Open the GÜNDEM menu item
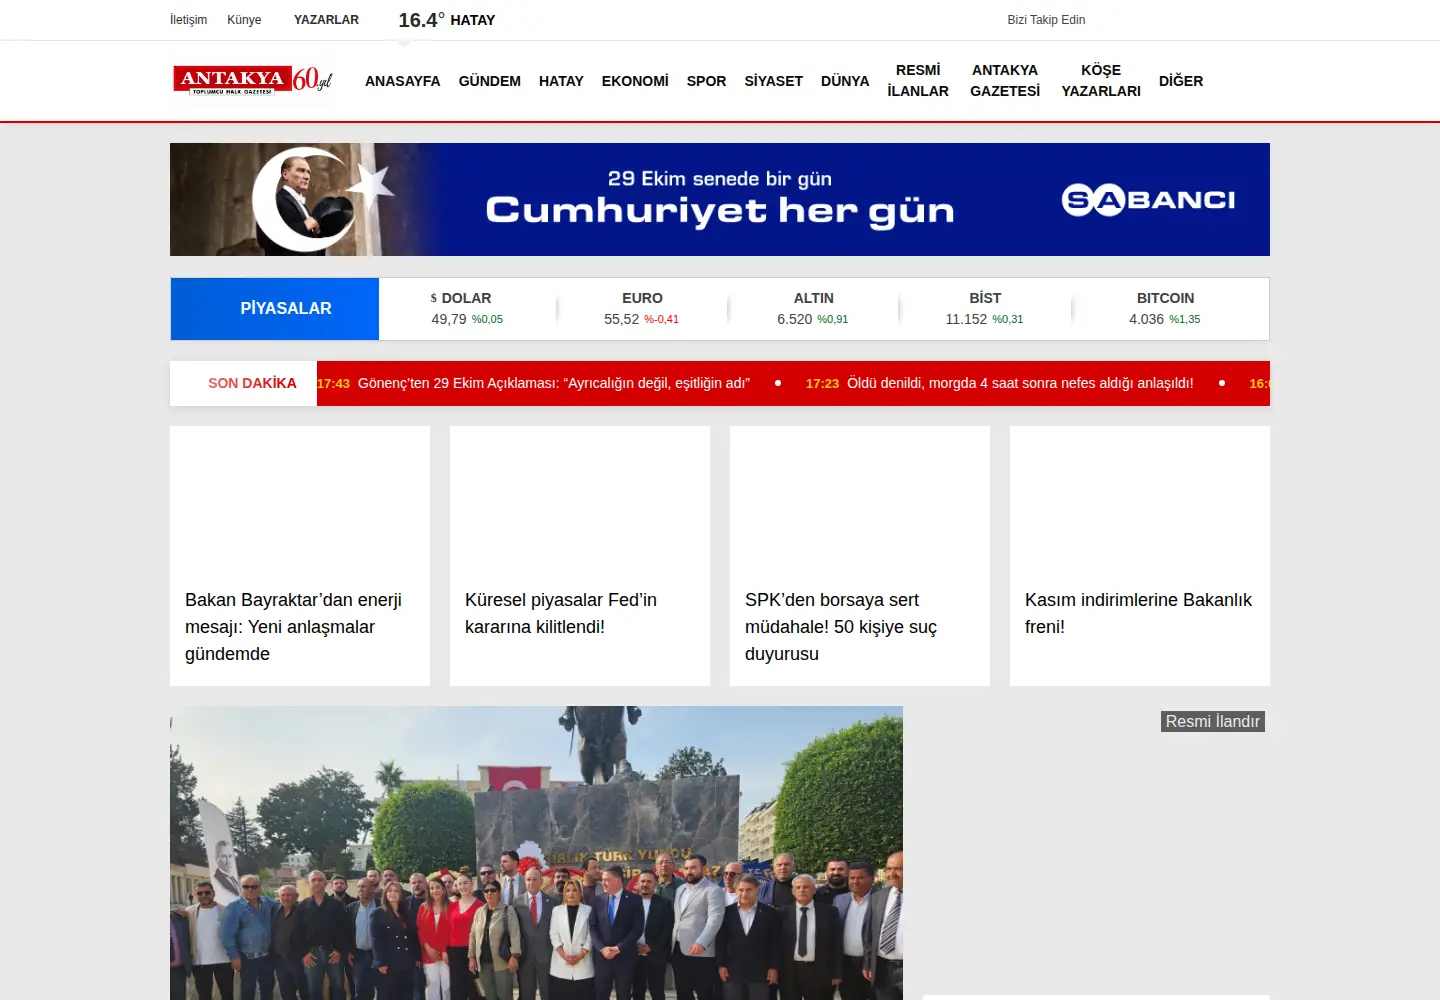The image size is (1440, 1000). [x=489, y=81]
